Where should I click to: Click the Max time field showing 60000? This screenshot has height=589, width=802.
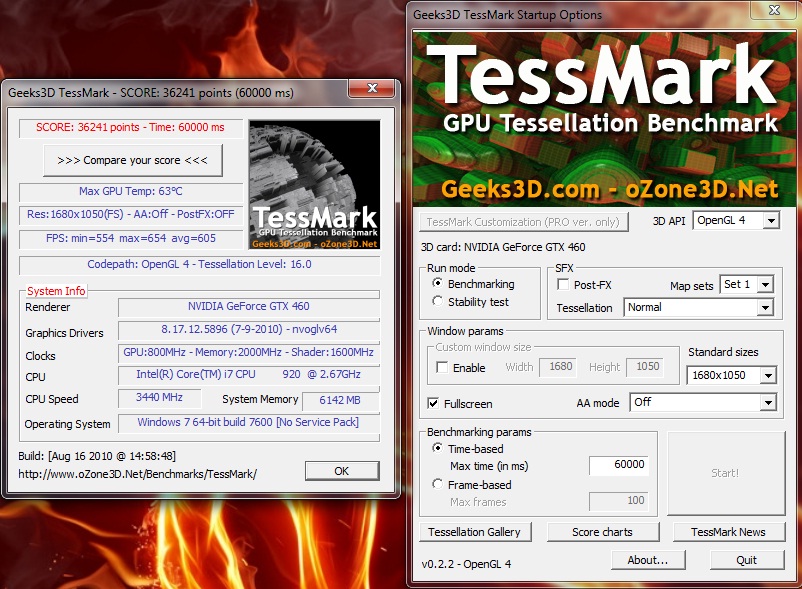pyautogui.click(x=619, y=465)
